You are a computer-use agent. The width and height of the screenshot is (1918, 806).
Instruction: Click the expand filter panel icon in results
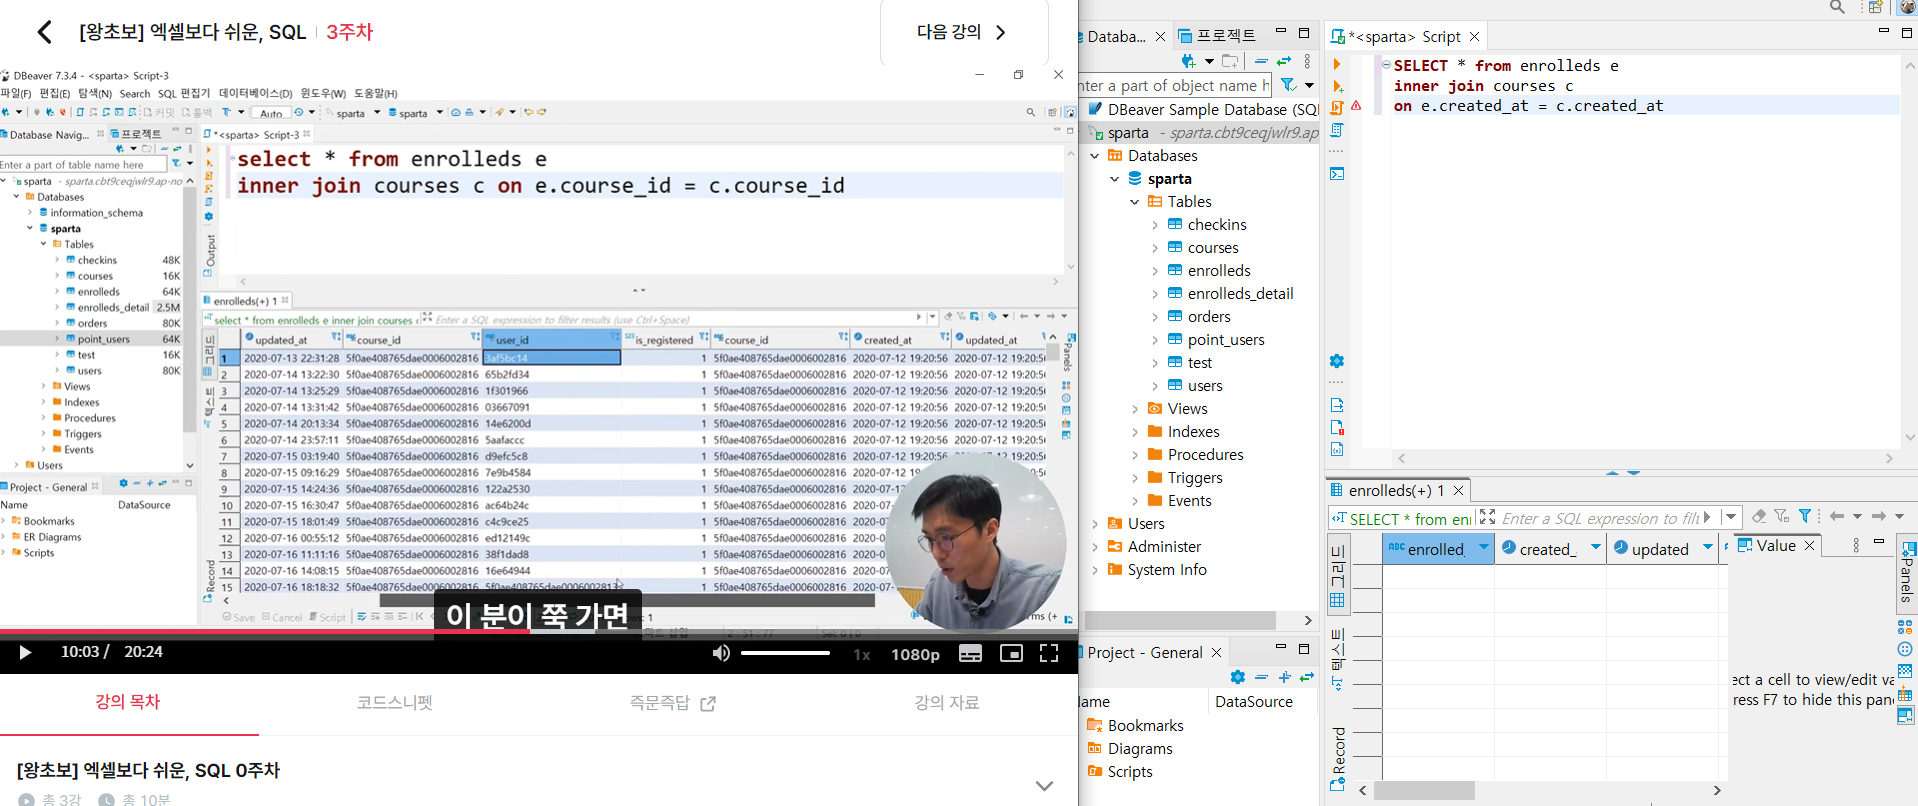1487,517
